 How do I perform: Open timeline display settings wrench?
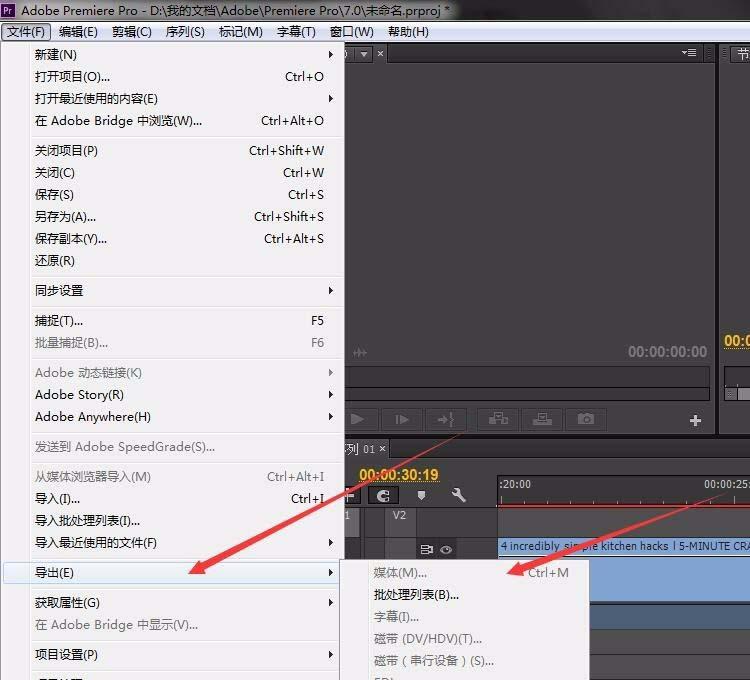pyautogui.click(x=458, y=495)
